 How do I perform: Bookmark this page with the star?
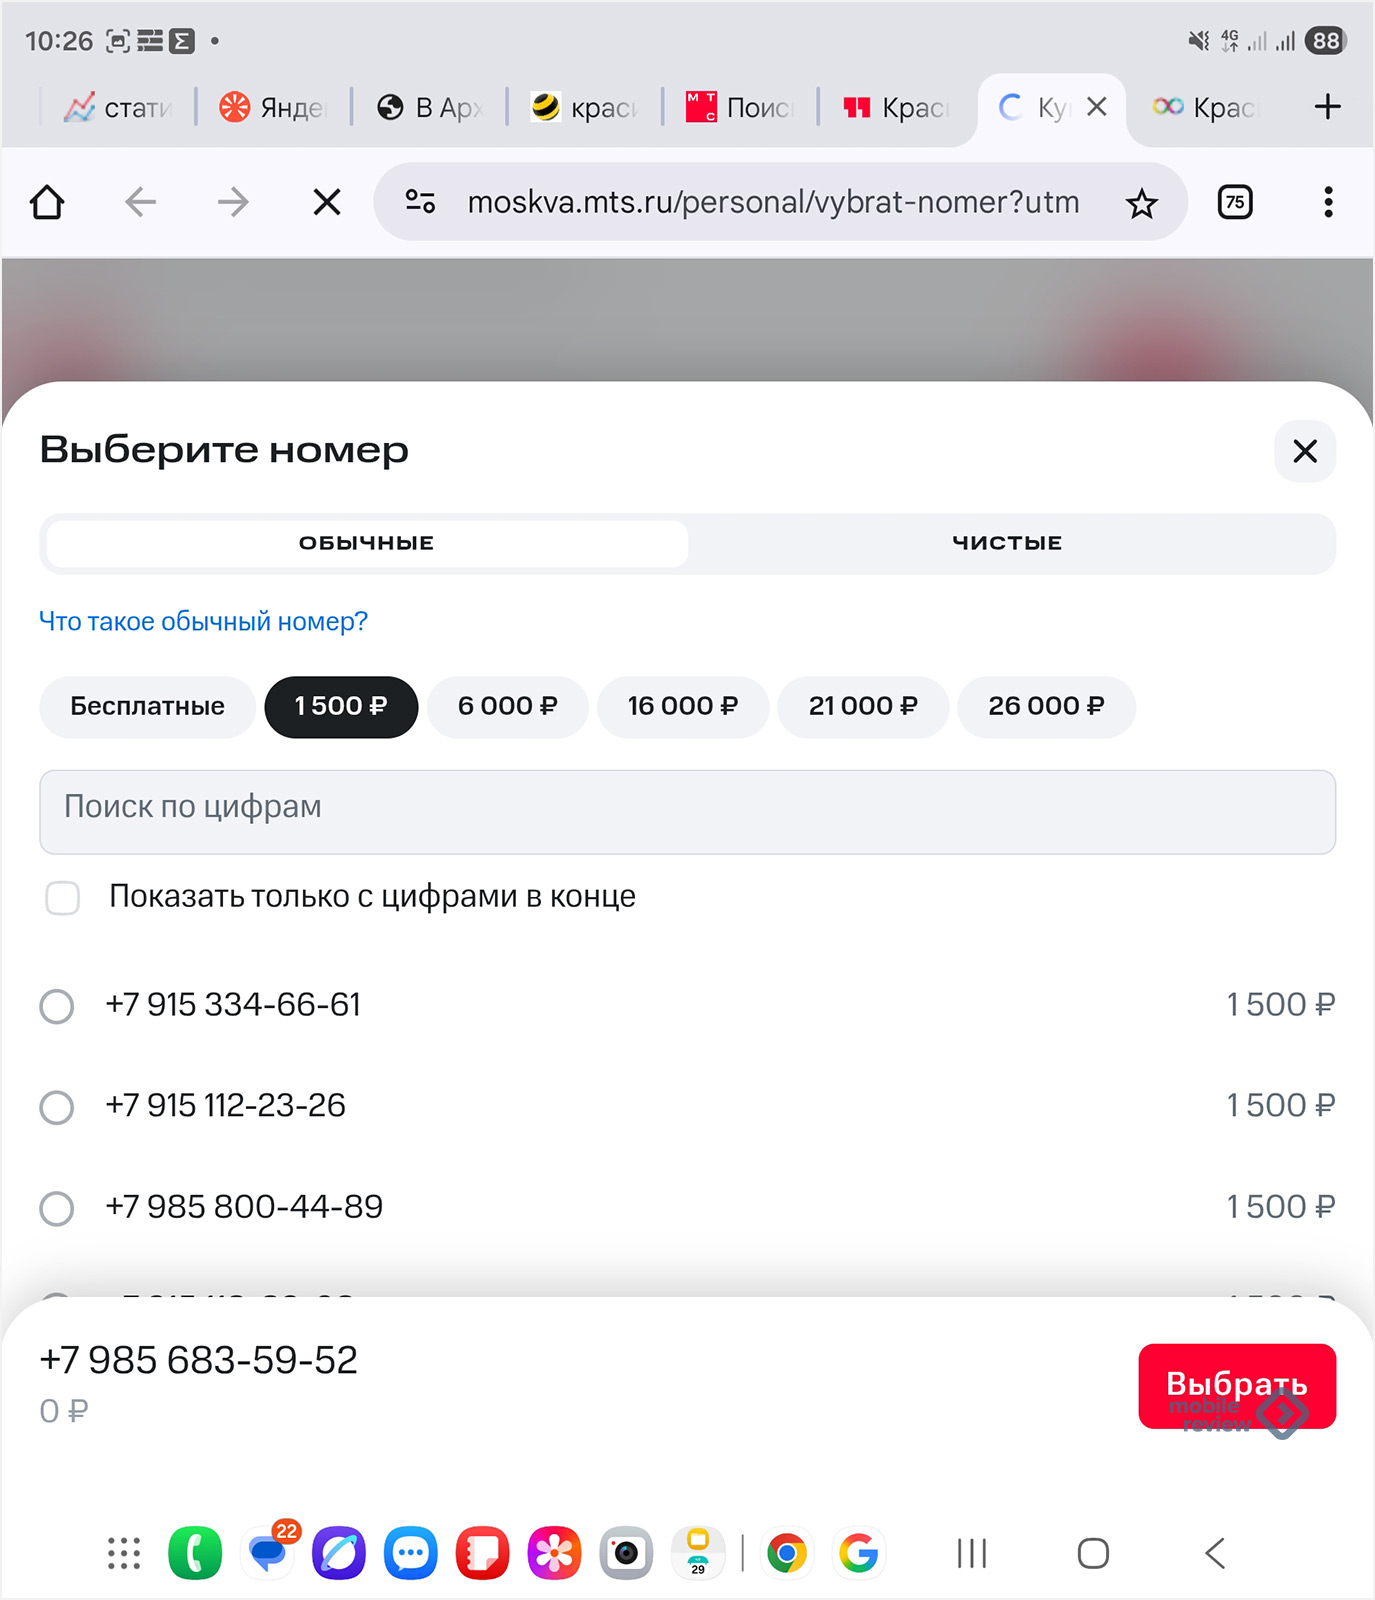(1141, 204)
